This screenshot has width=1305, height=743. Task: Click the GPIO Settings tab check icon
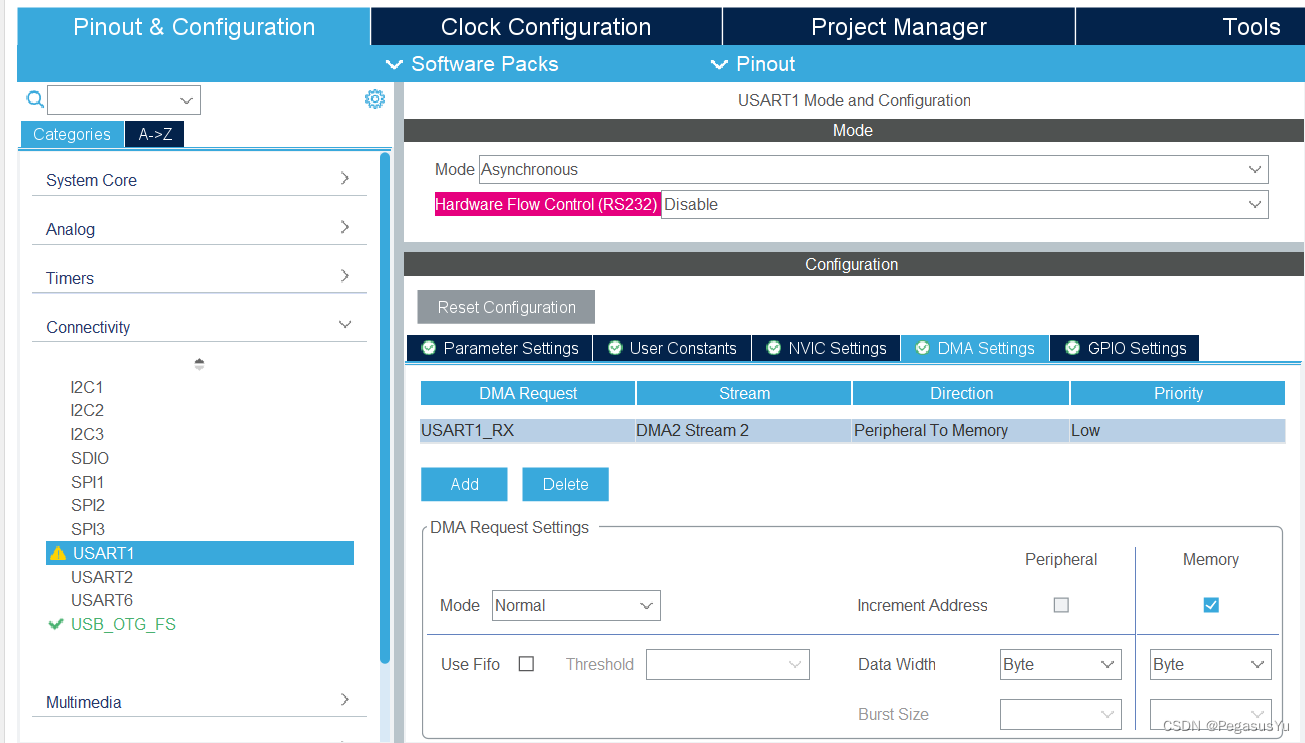point(1072,348)
